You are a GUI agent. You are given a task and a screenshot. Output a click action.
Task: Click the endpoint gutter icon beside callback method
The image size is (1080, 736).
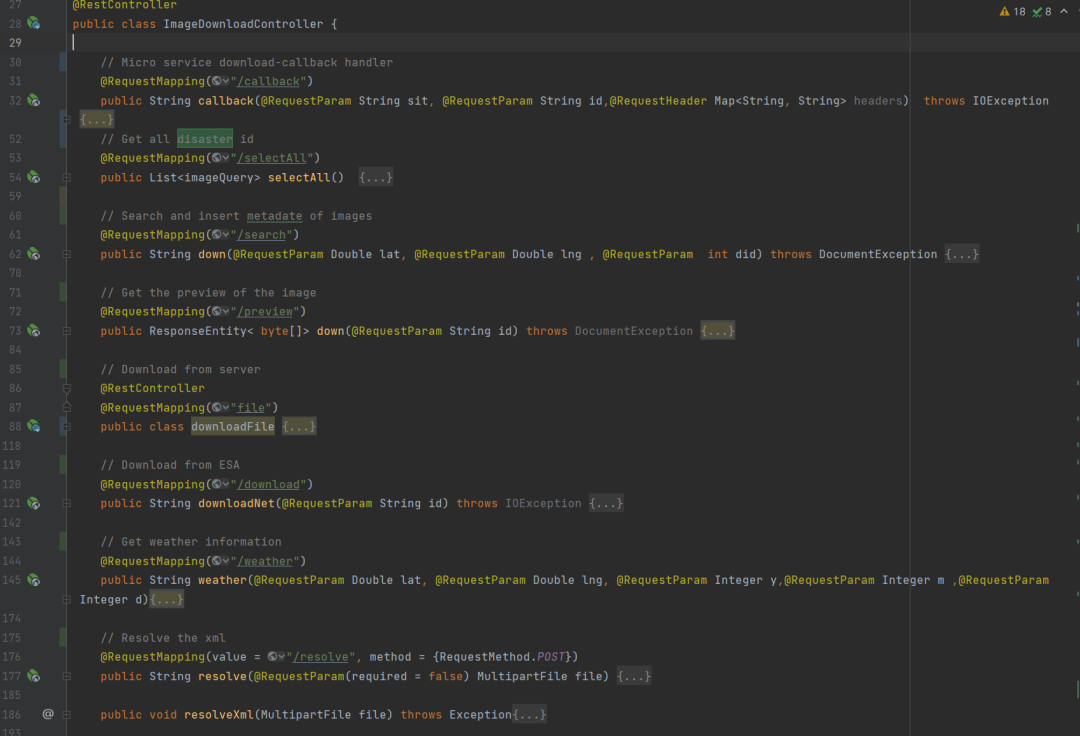pos(33,100)
